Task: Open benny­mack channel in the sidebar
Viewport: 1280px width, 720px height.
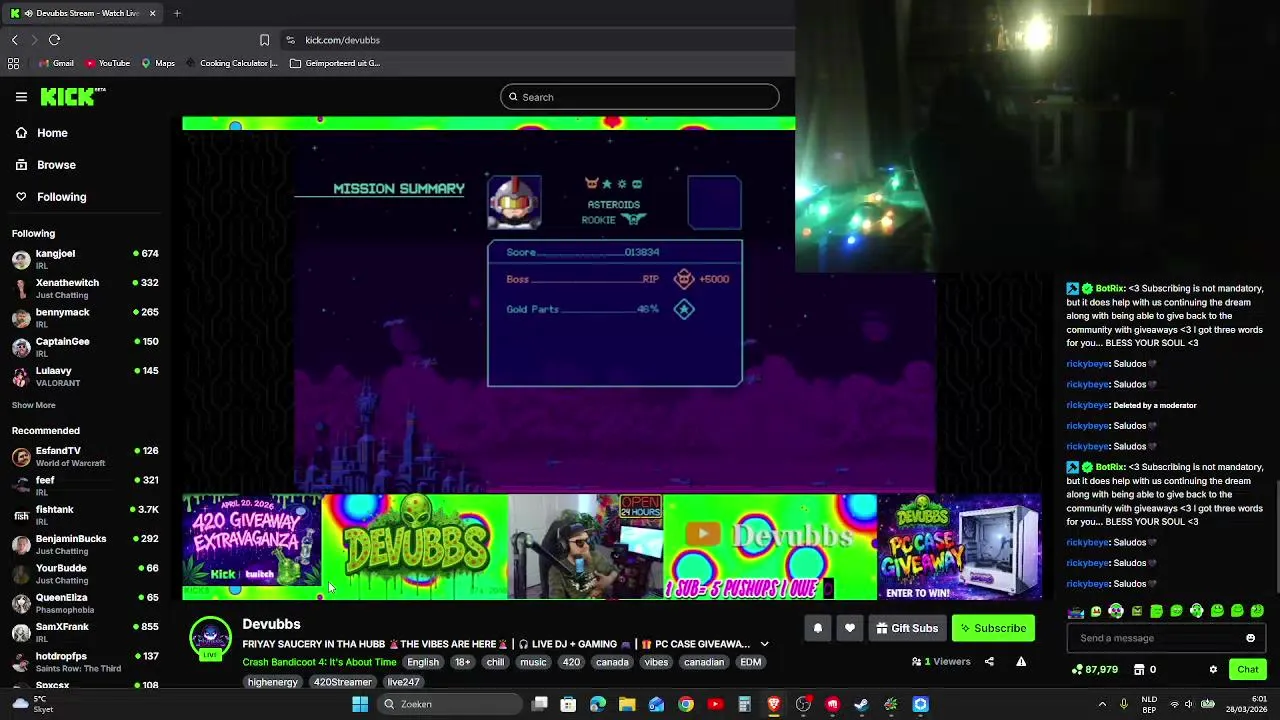Action: [85, 317]
